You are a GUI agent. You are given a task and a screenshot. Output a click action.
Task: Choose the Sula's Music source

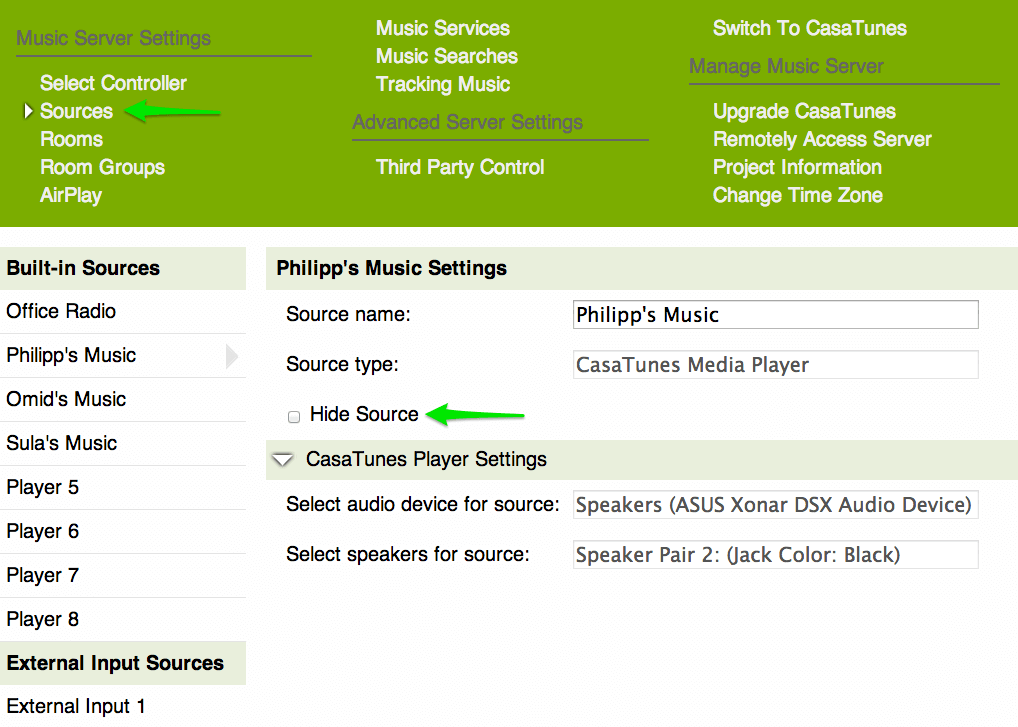click(60, 443)
